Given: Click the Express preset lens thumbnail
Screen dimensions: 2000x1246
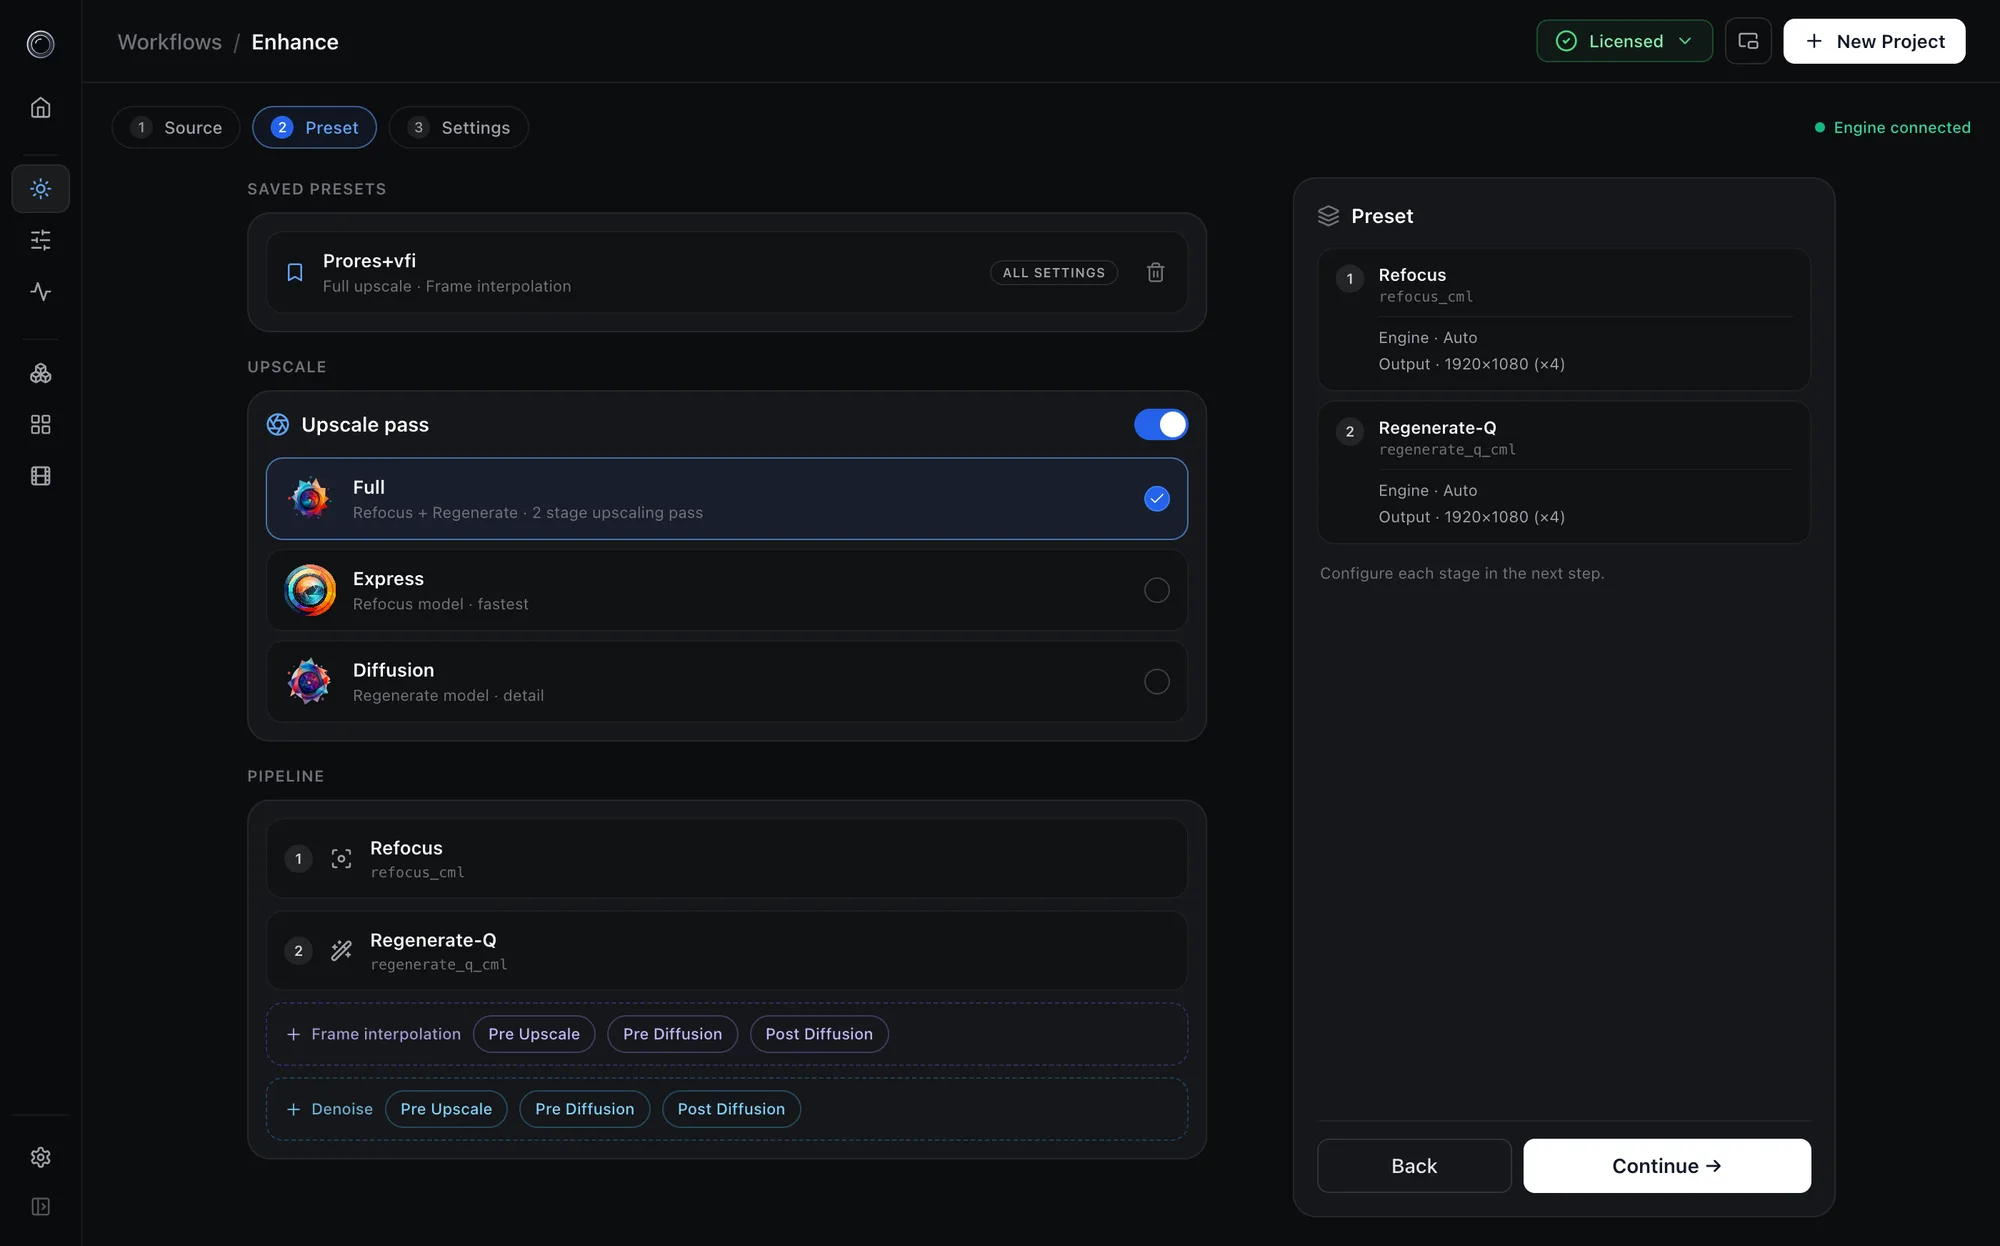Looking at the screenshot, I should click(x=310, y=590).
